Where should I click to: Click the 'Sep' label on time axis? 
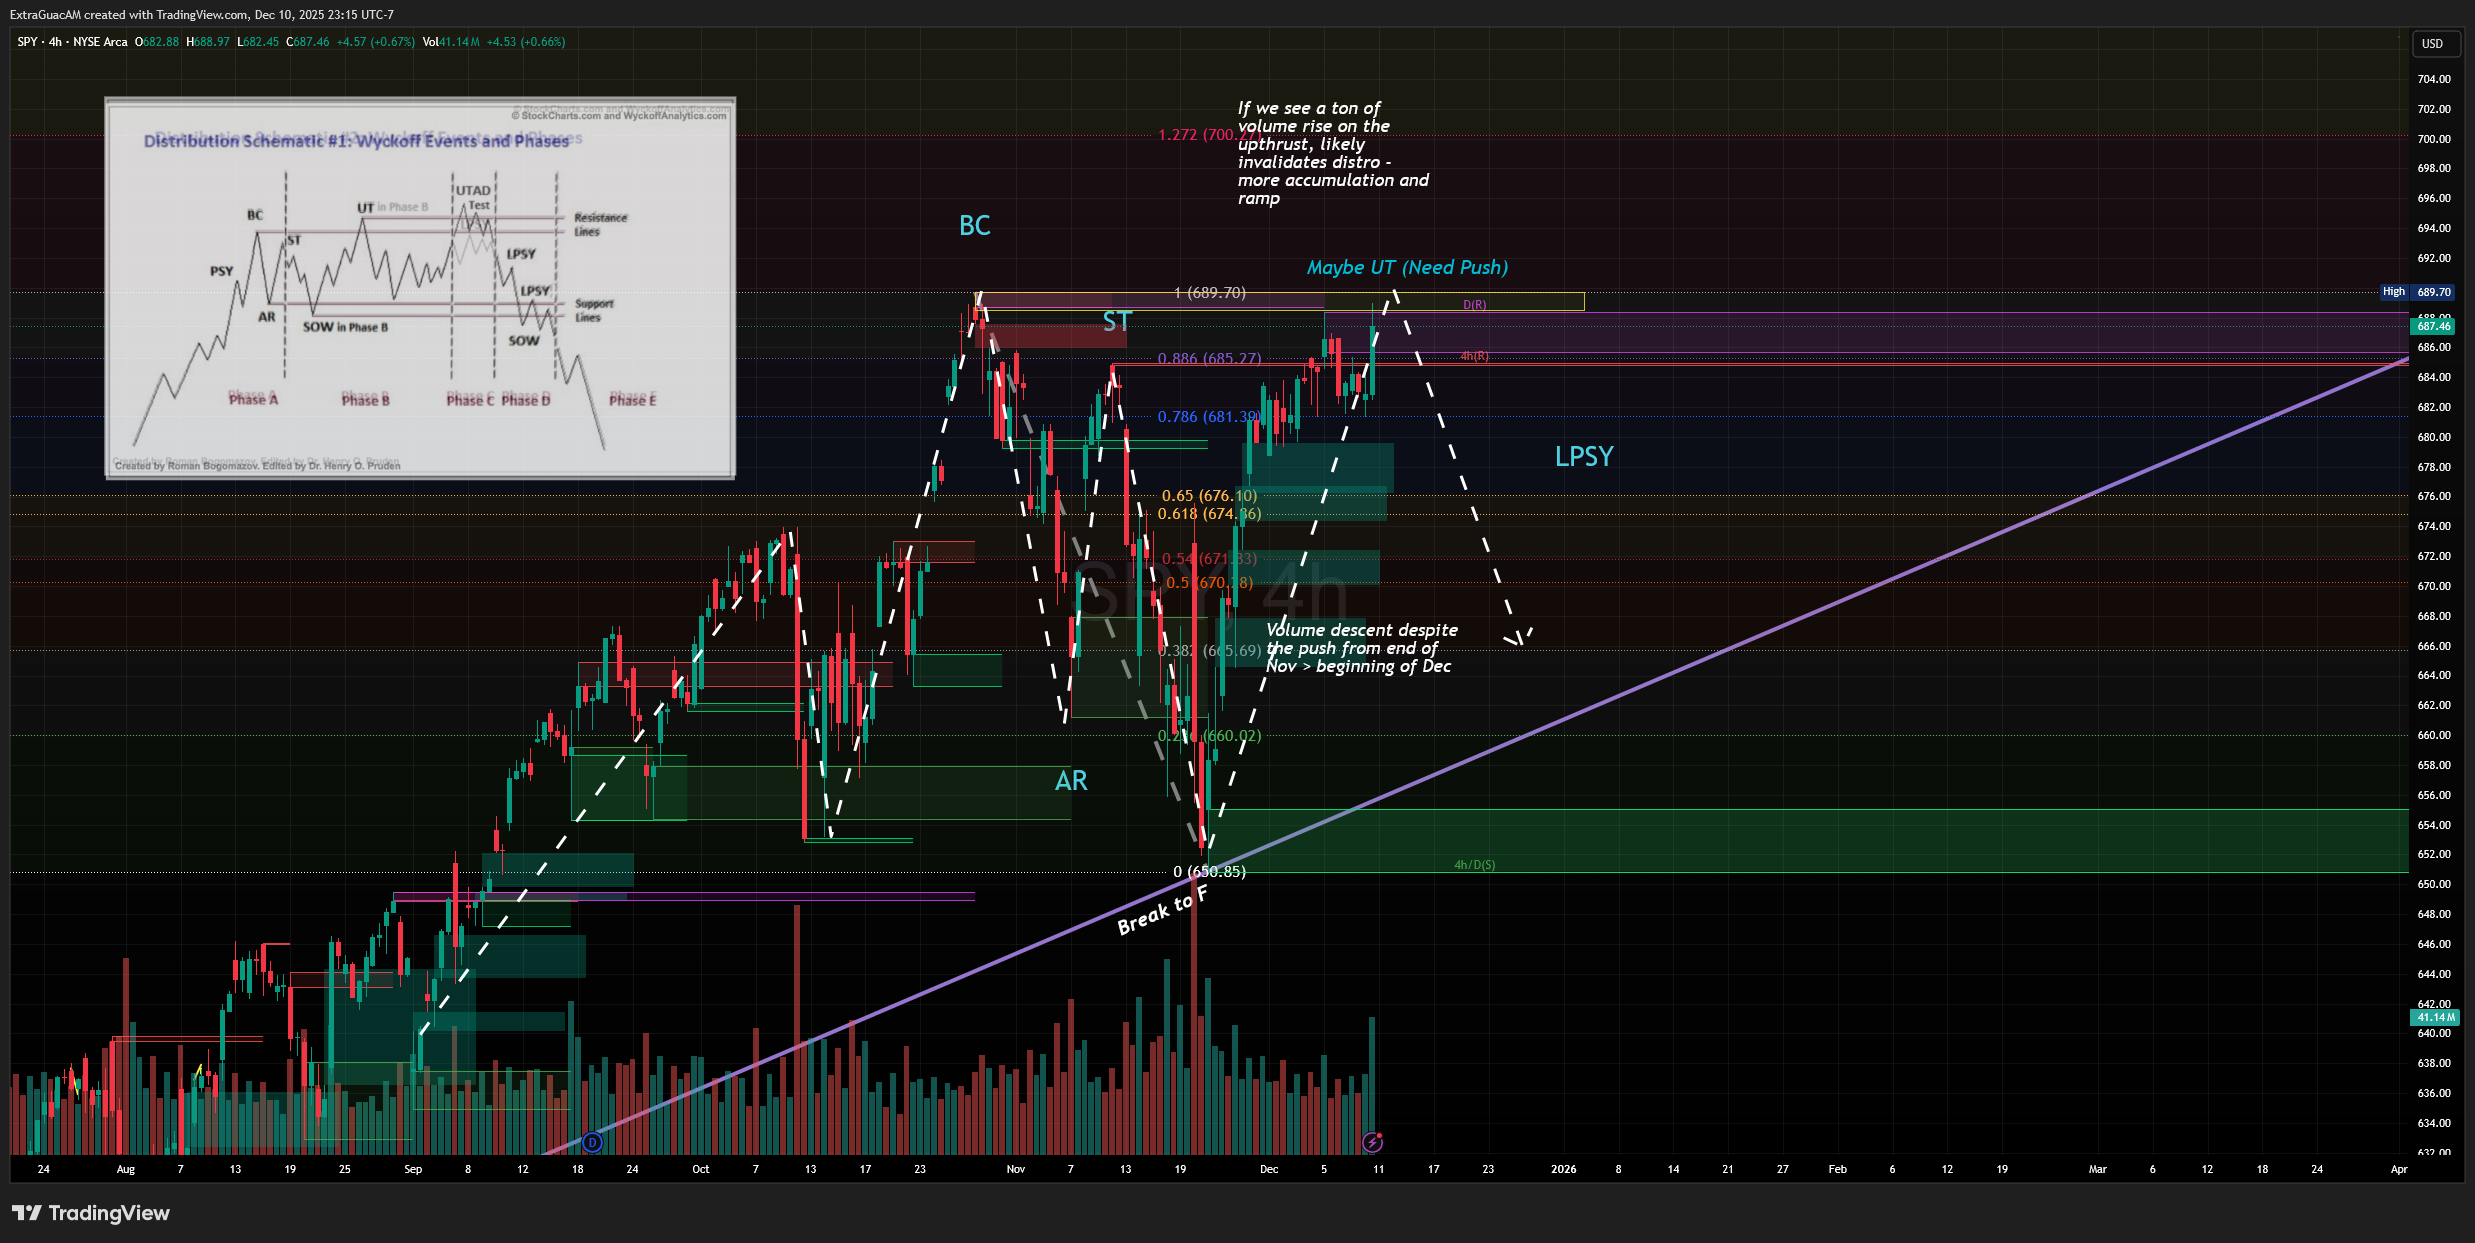pyautogui.click(x=413, y=1169)
